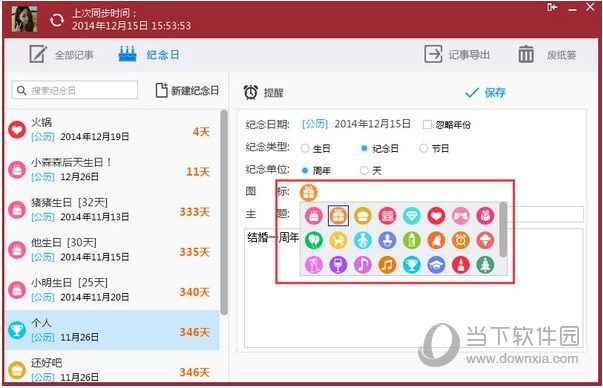Click the icon picker scrollbar
Screen dimensions: 603x388
click(x=503, y=230)
